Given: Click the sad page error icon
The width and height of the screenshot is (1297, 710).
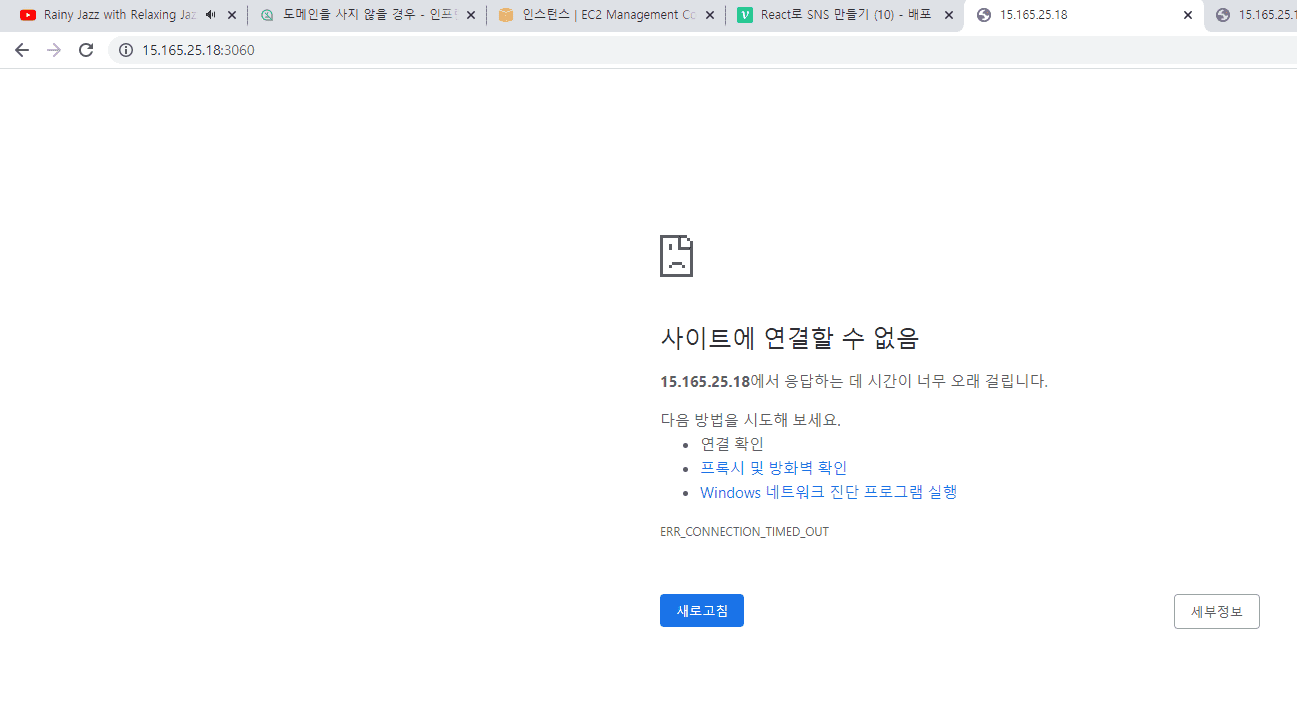Looking at the screenshot, I should click(x=676, y=256).
